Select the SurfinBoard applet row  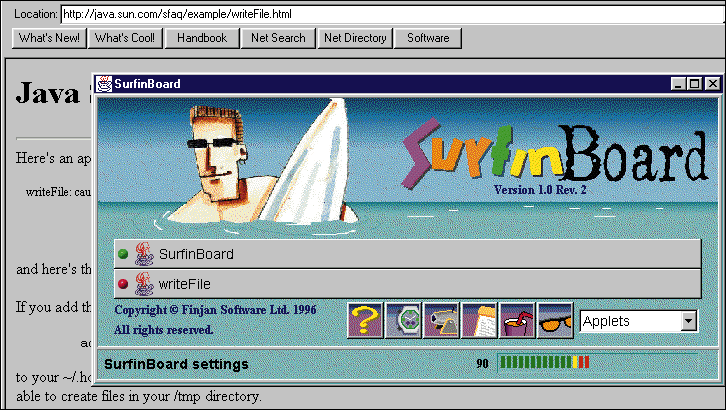pos(407,254)
